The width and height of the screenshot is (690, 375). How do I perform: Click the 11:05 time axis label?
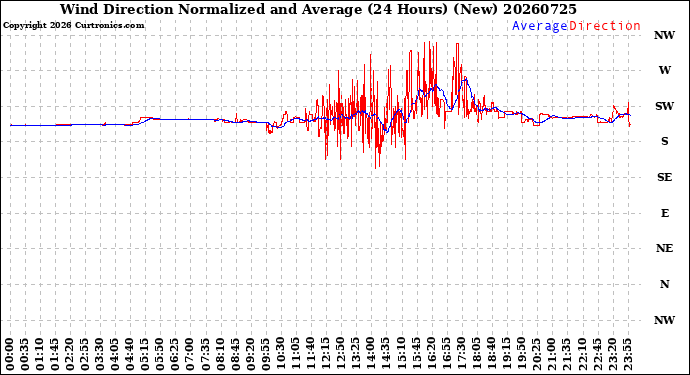click(295, 354)
